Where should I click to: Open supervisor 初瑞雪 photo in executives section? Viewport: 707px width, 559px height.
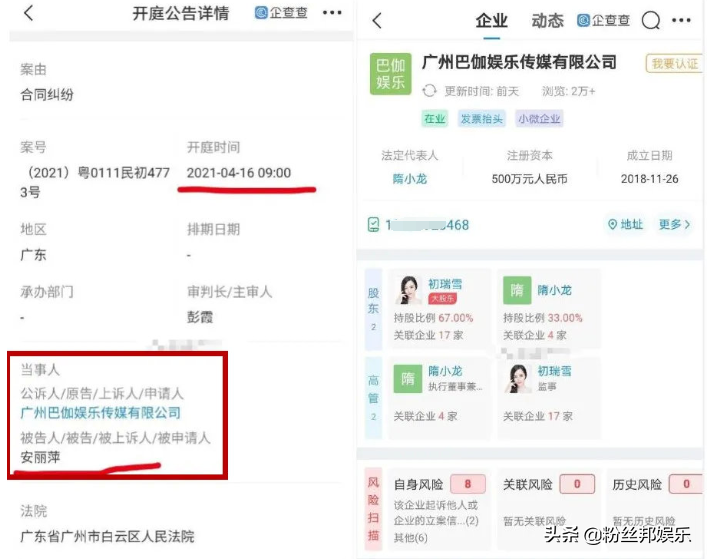click(x=518, y=379)
